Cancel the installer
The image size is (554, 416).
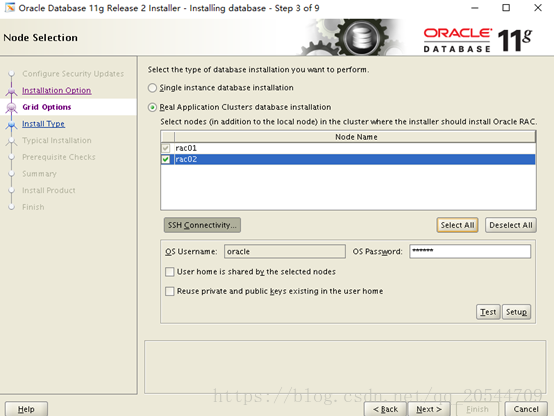[526, 409]
